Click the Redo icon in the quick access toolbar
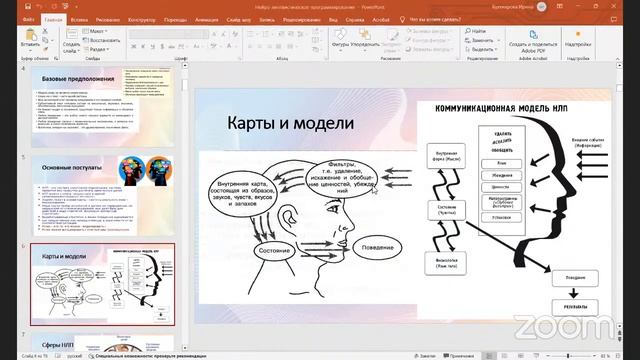Image resolution: width=640 pixels, height=360 pixels. pyautogui.click(x=54, y=7)
